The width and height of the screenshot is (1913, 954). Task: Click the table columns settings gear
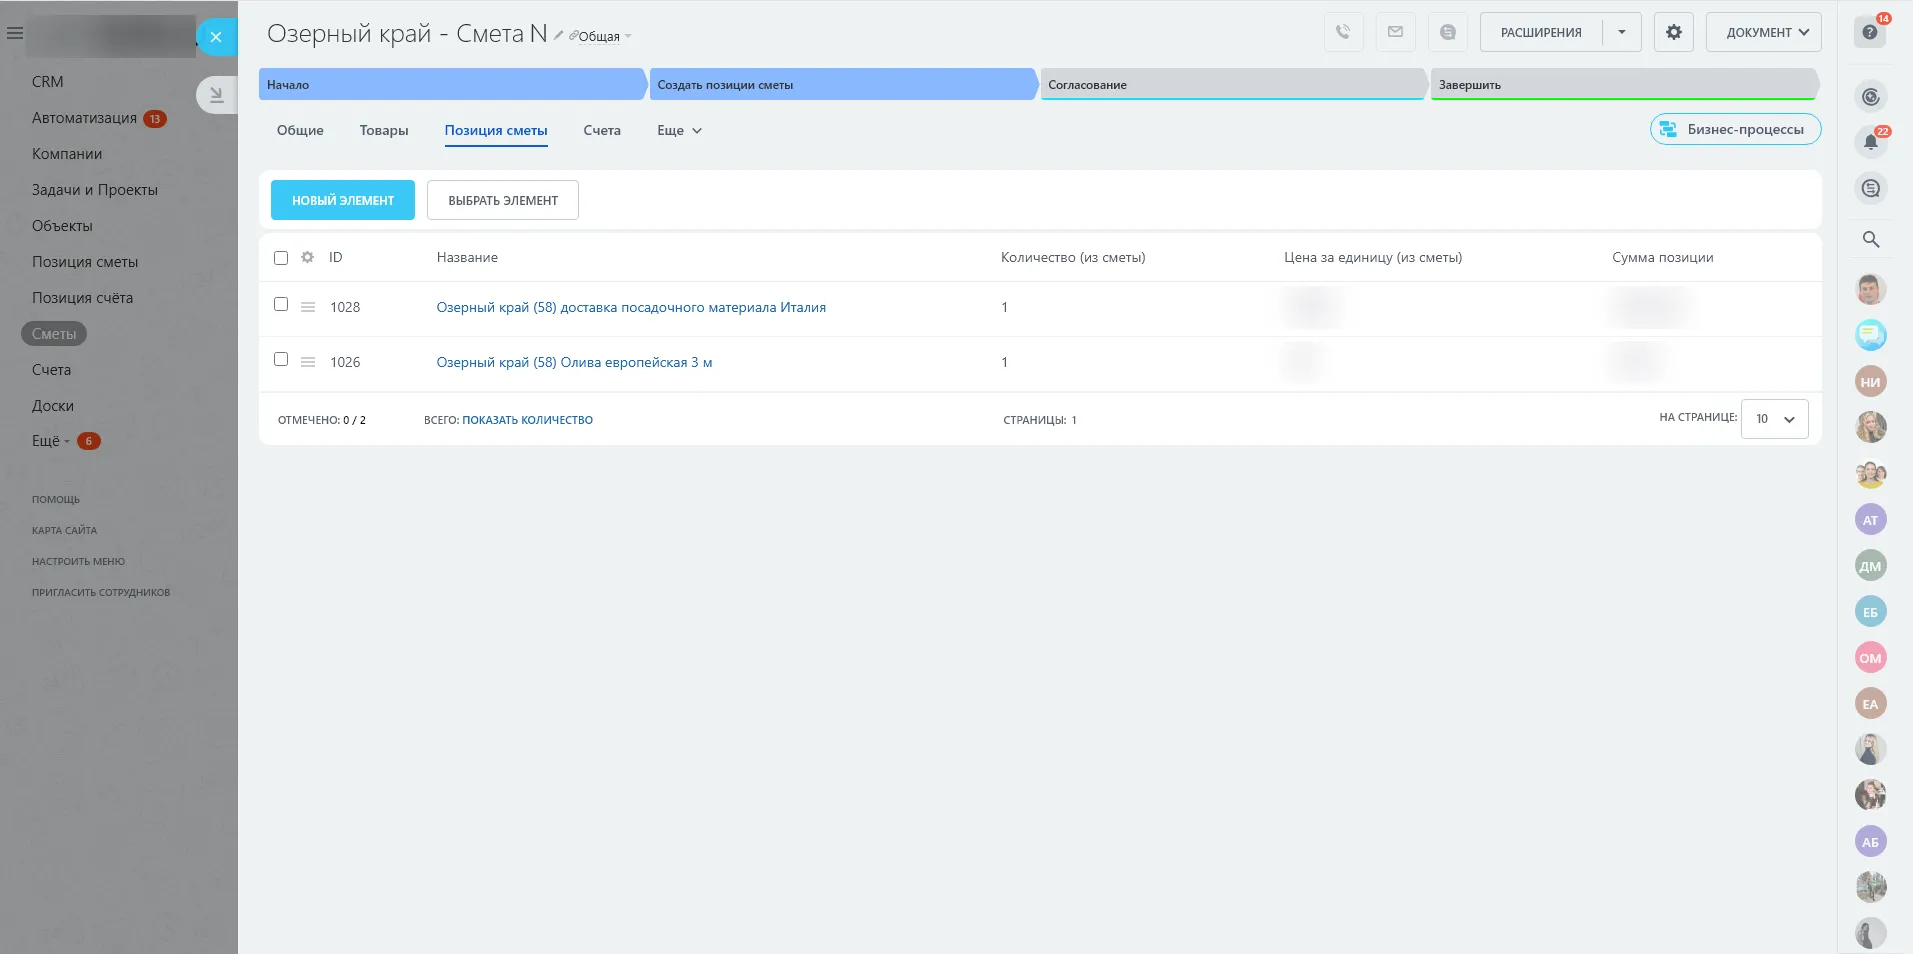click(307, 257)
